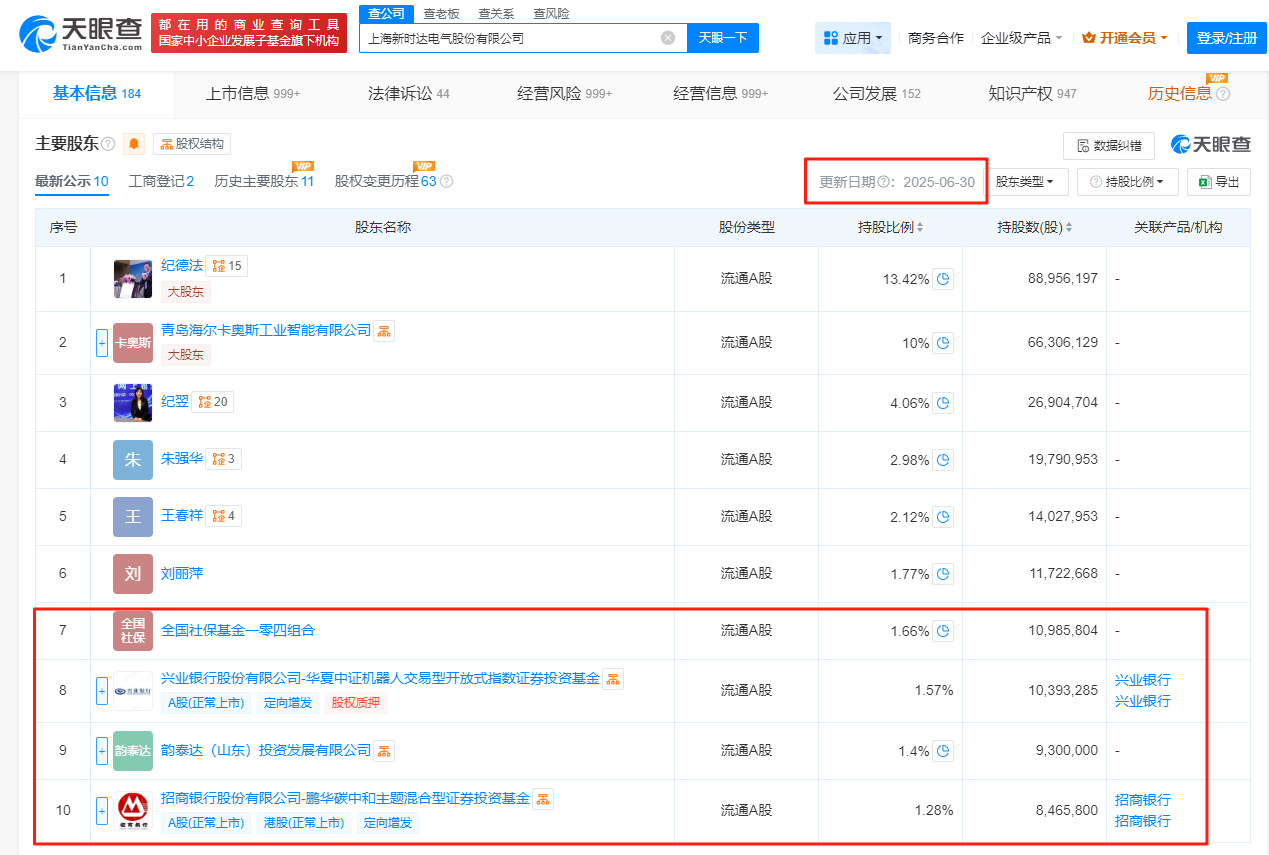Image resolution: width=1269 pixels, height=855 pixels.
Task: Open pie chart icon for the 10% holding
Action: point(943,343)
